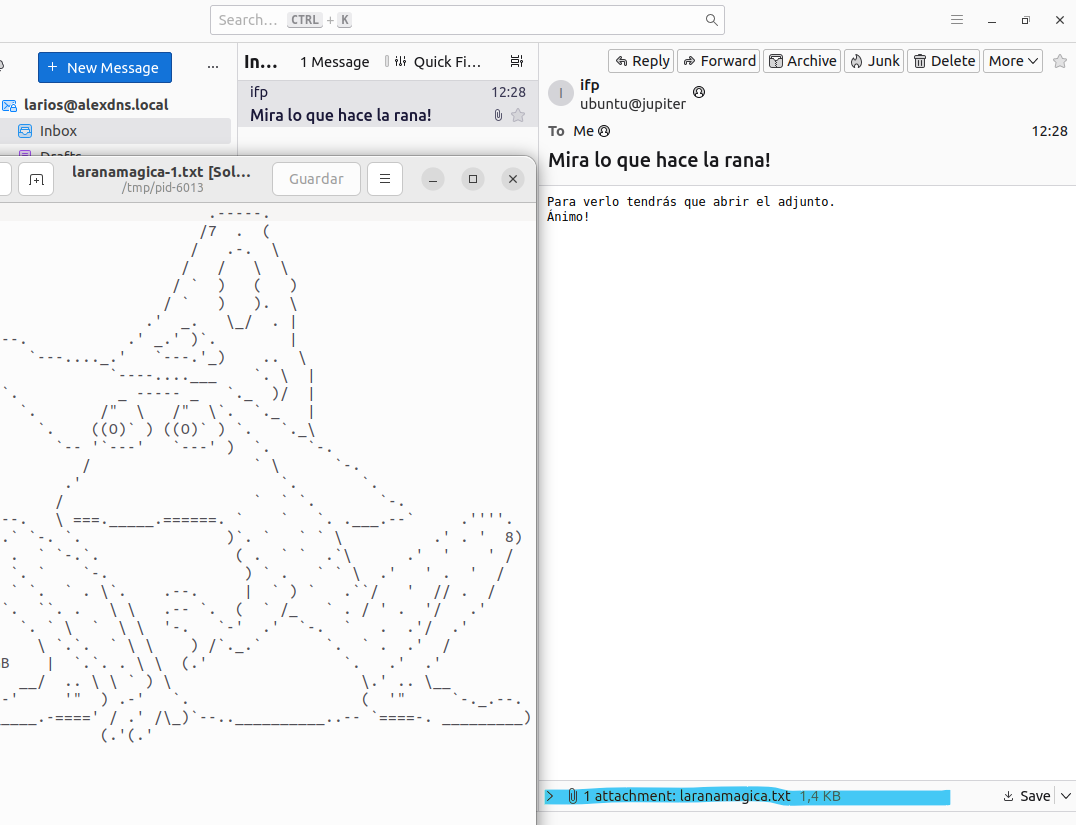Save the laranamagica.txt attachment
1076x825 pixels.
click(1027, 796)
